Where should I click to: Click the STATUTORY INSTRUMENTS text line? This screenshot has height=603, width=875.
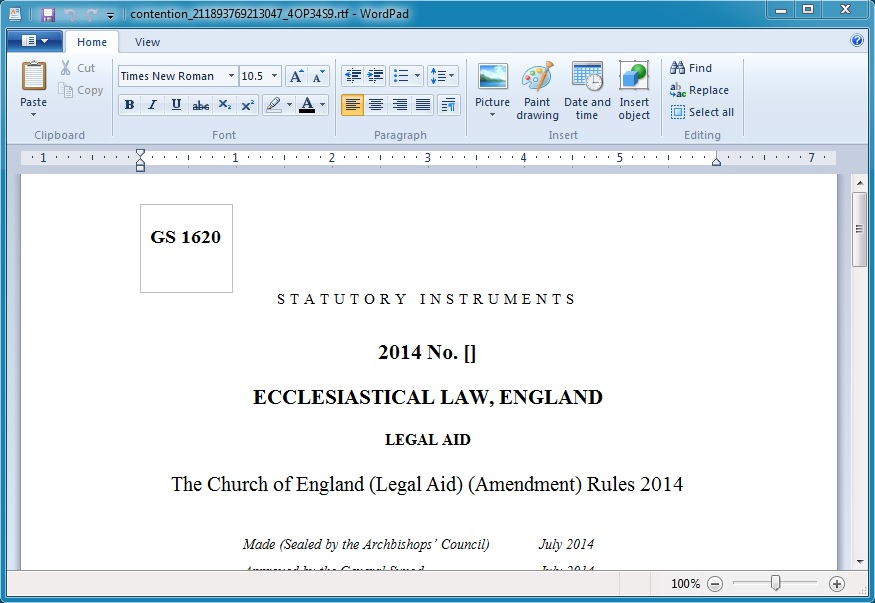pyautogui.click(x=426, y=299)
